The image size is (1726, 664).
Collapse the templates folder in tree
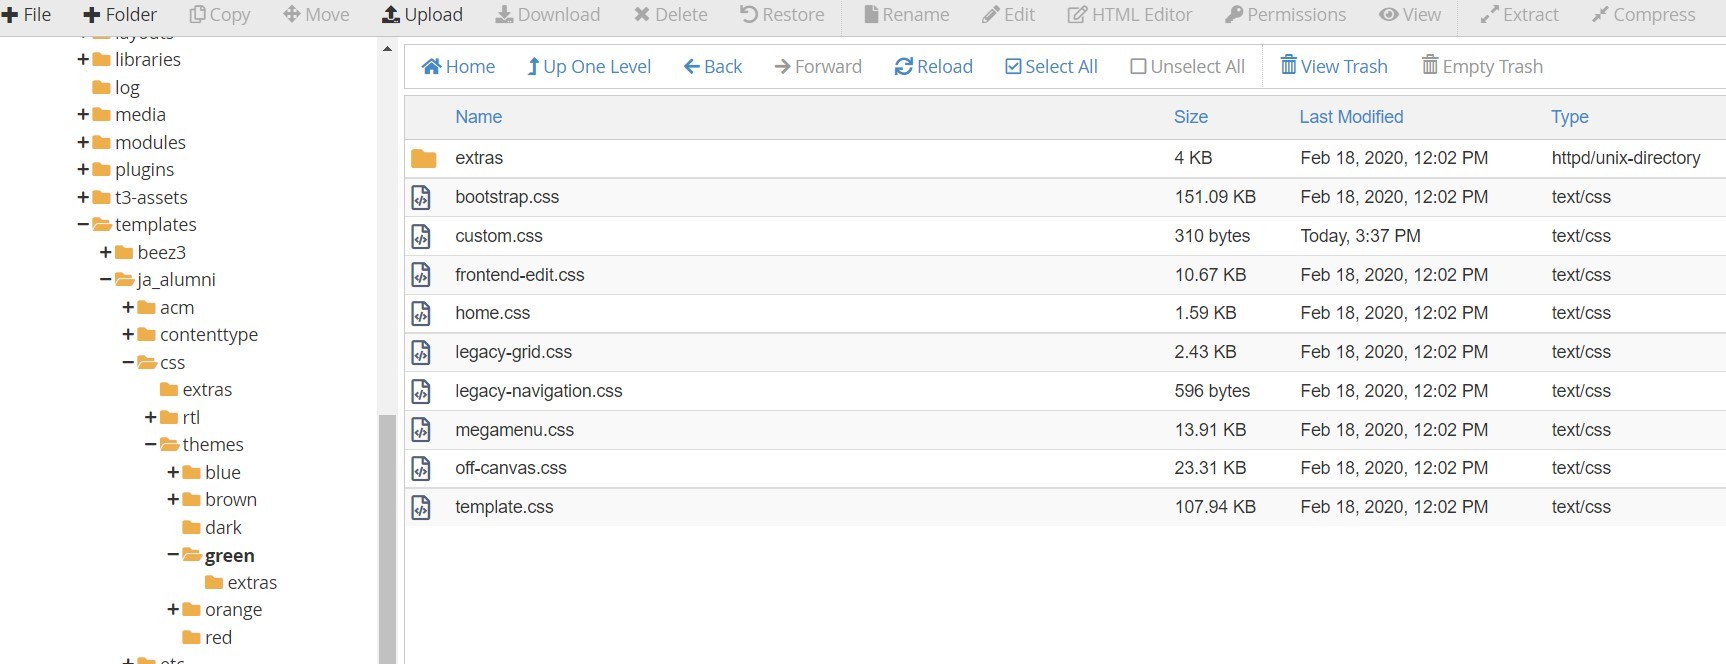coord(83,225)
